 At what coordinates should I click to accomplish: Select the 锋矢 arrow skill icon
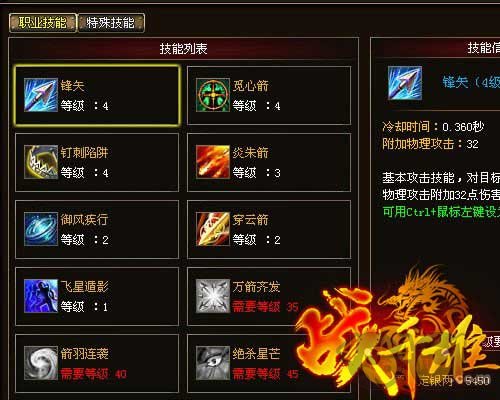tap(41, 95)
